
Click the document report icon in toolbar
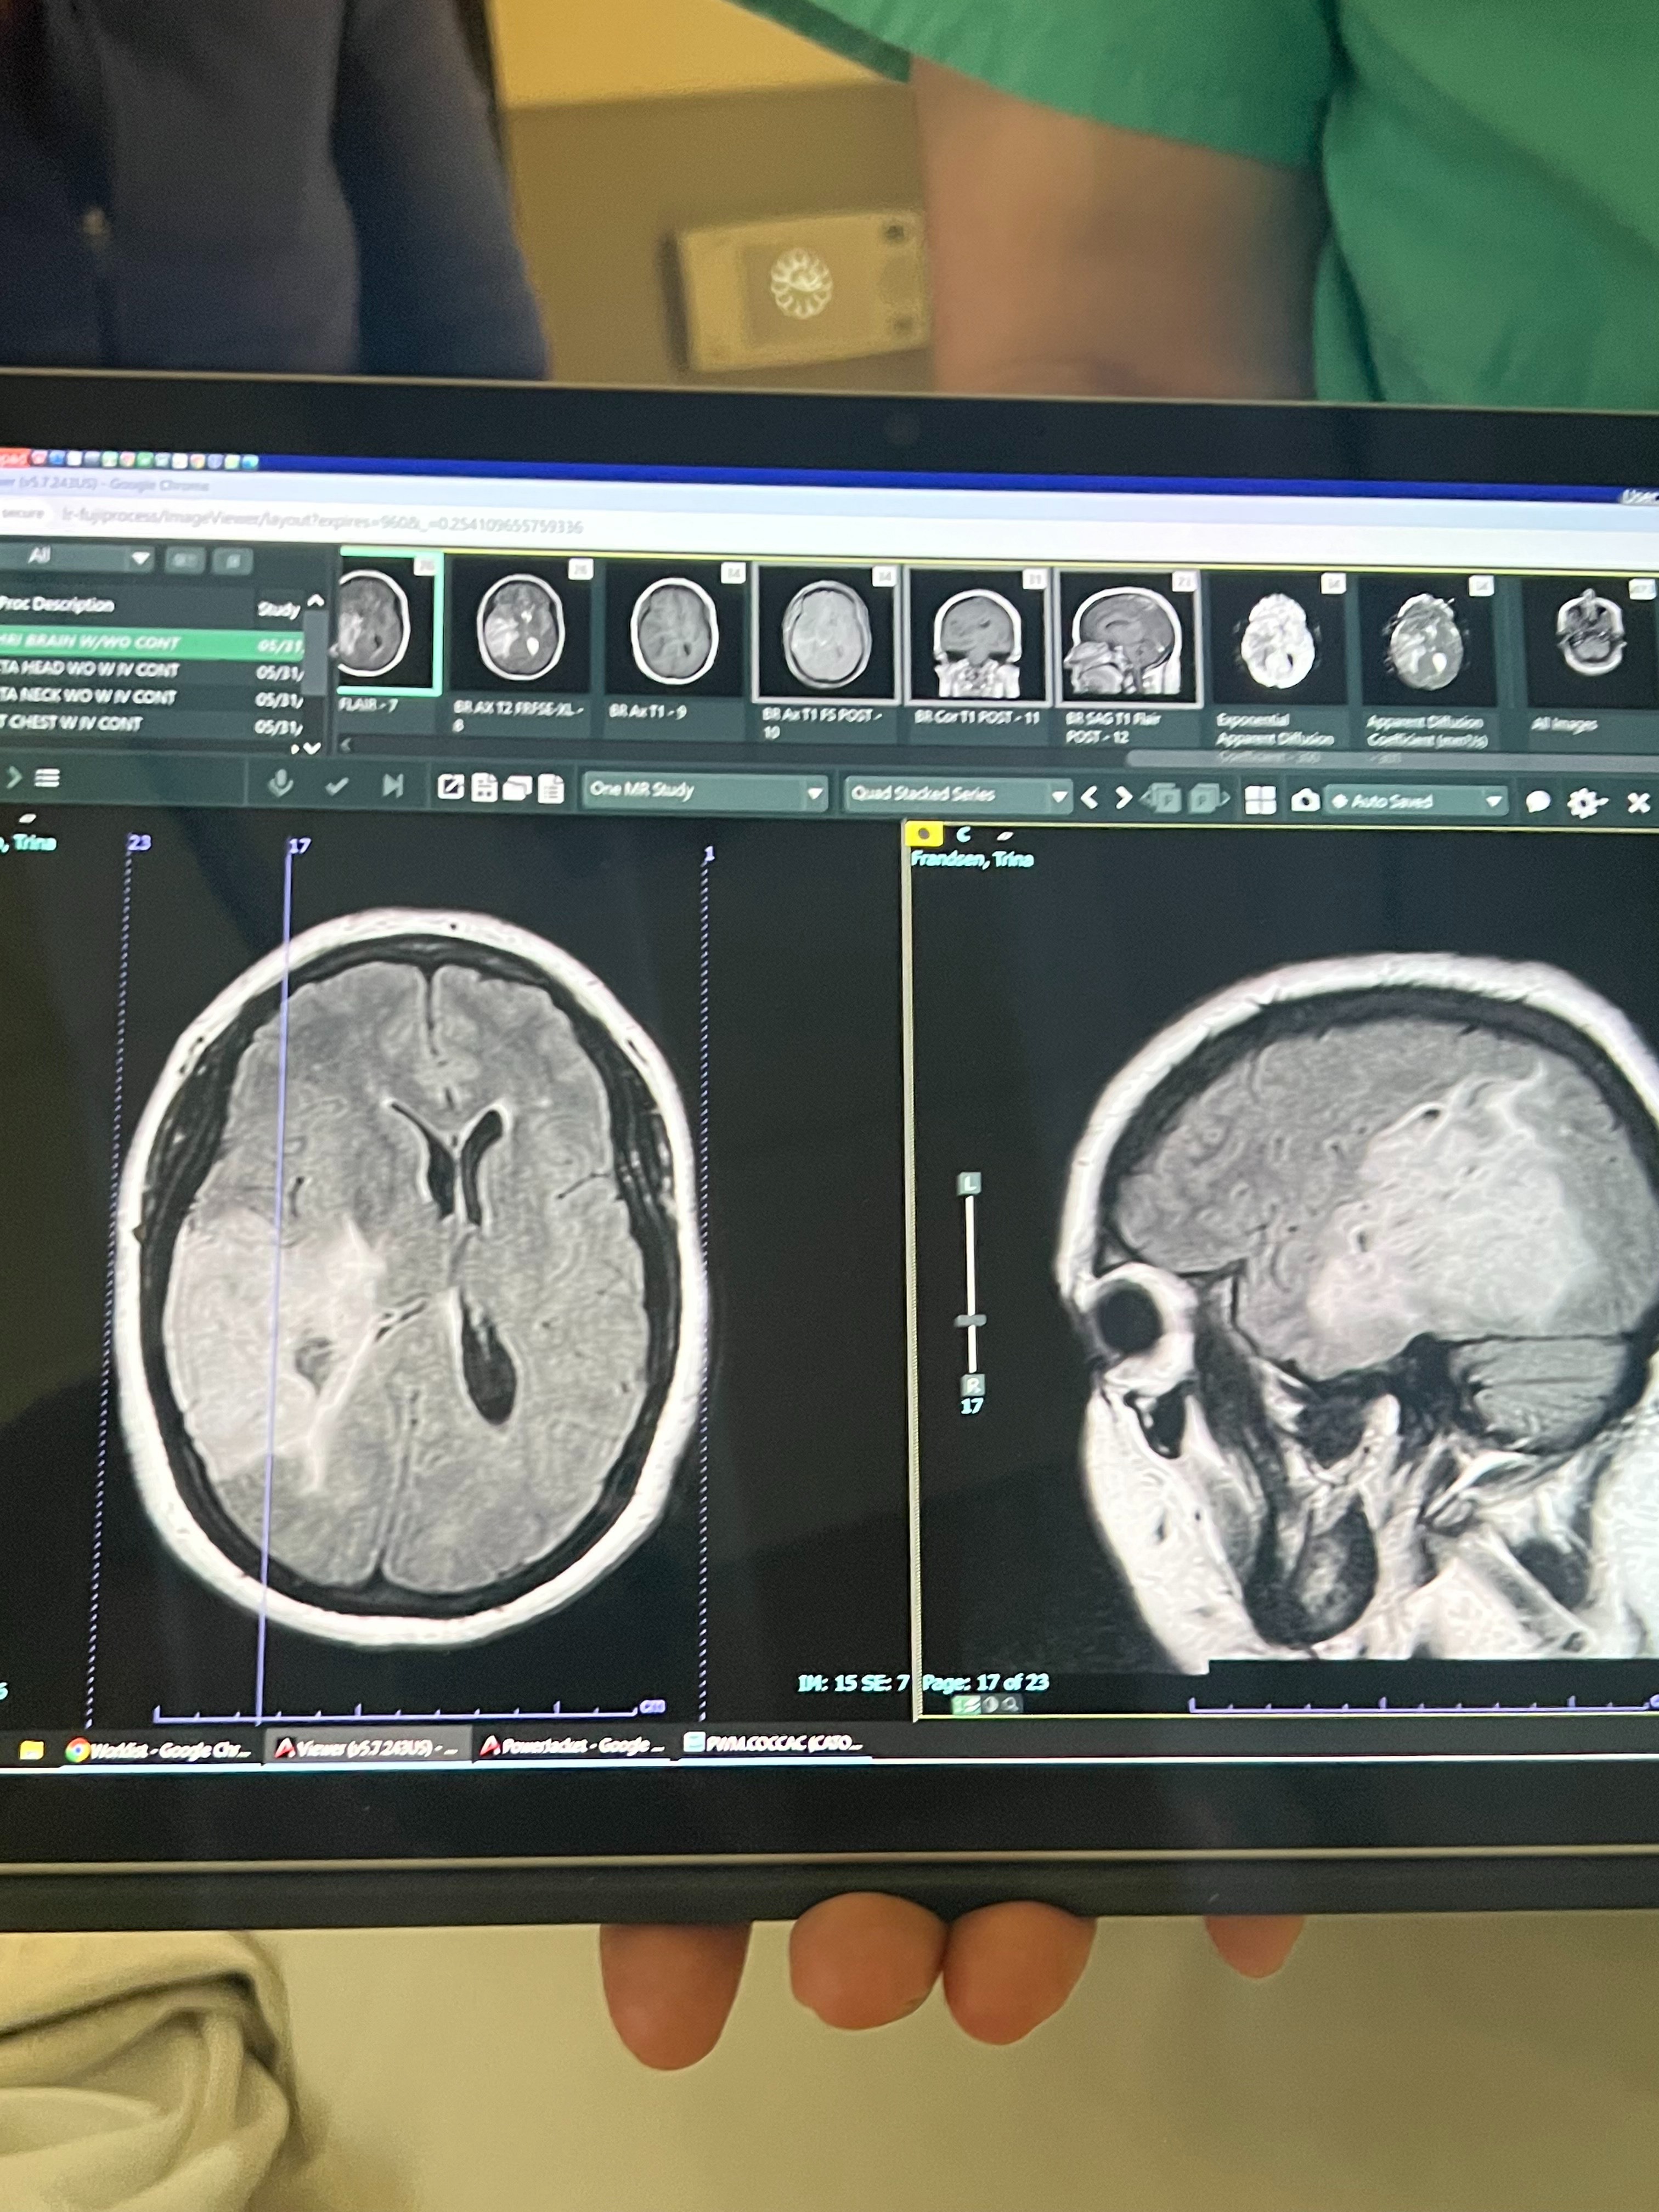(x=551, y=789)
